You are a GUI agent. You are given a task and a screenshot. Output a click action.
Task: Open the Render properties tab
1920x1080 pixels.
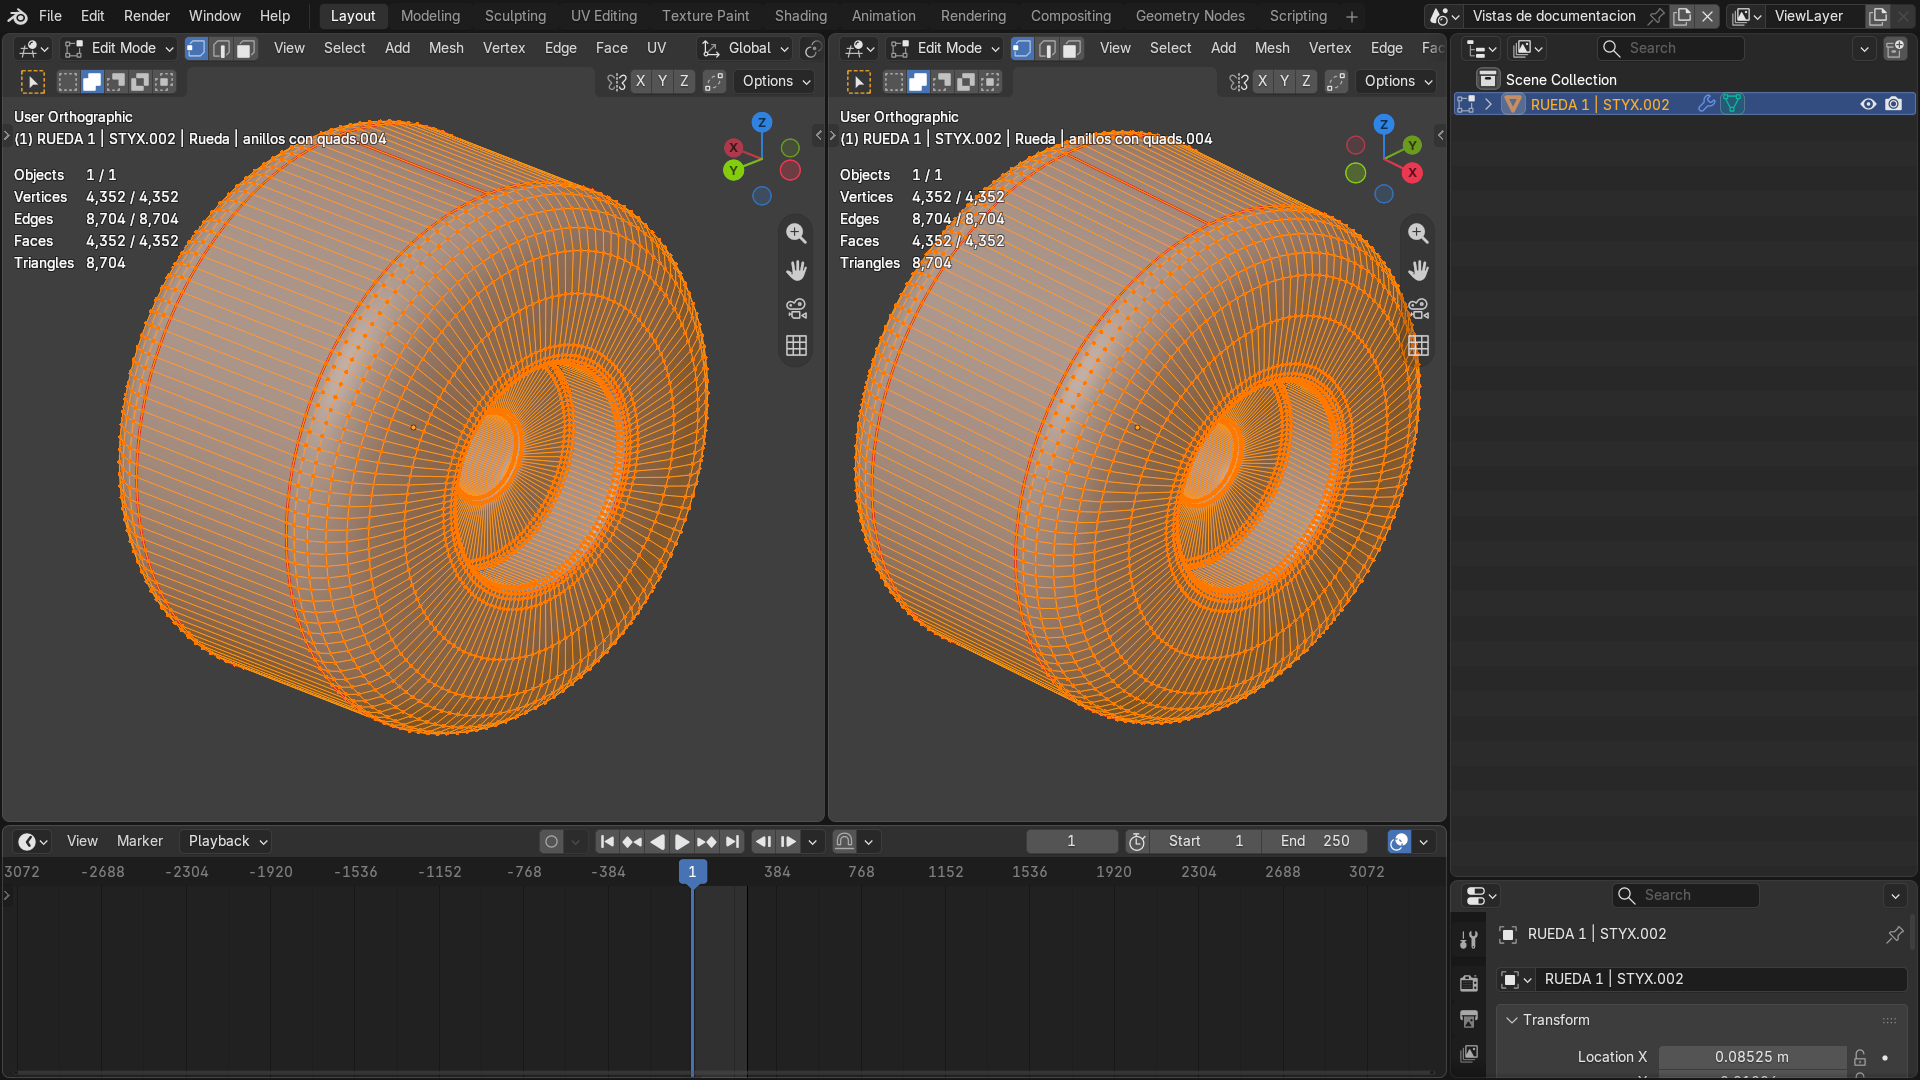click(x=1469, y=983)
